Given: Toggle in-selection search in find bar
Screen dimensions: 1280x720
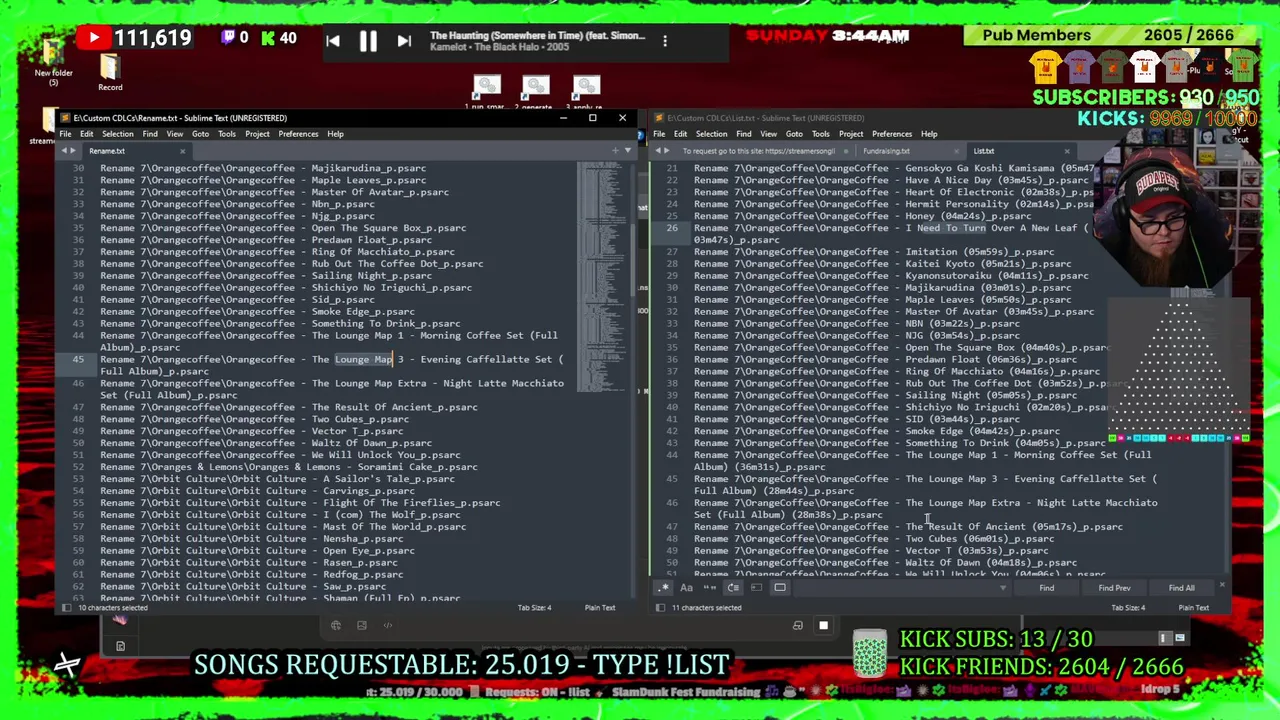Looking at the screenshot, I should pyautogui.click(x=756, y=588).
